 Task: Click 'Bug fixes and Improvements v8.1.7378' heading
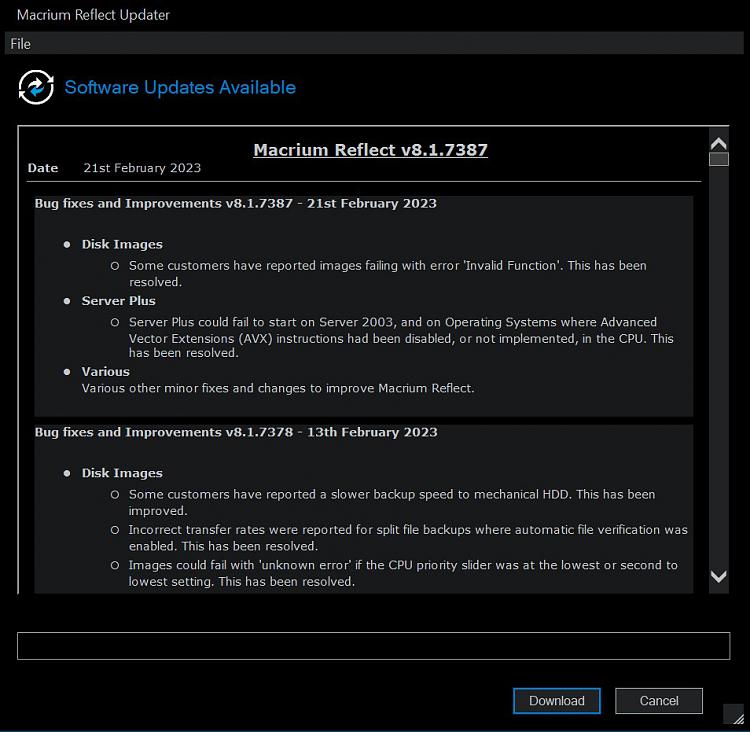(x=236, y=433)
